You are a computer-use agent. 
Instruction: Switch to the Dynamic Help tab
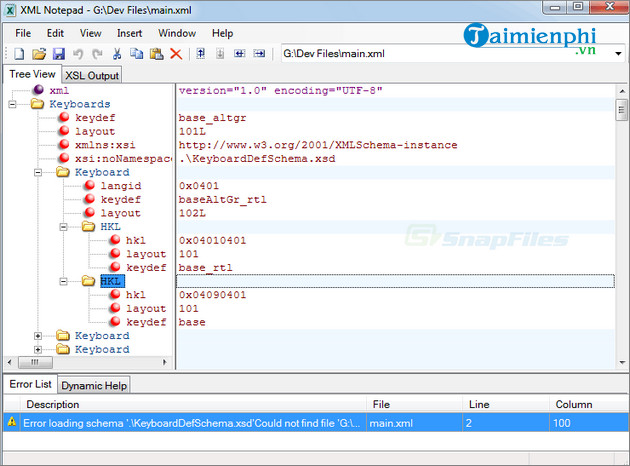(94, 386)
